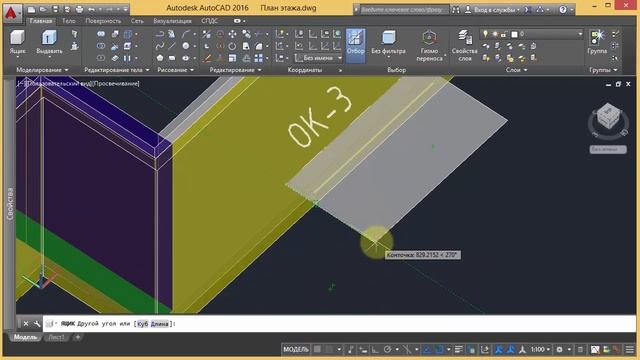The height and width of the screenshot is (360, 640).
Task: Click the Undo arrow in quick access toolbar
Action: pyautogui.click(x=91, y=9)
